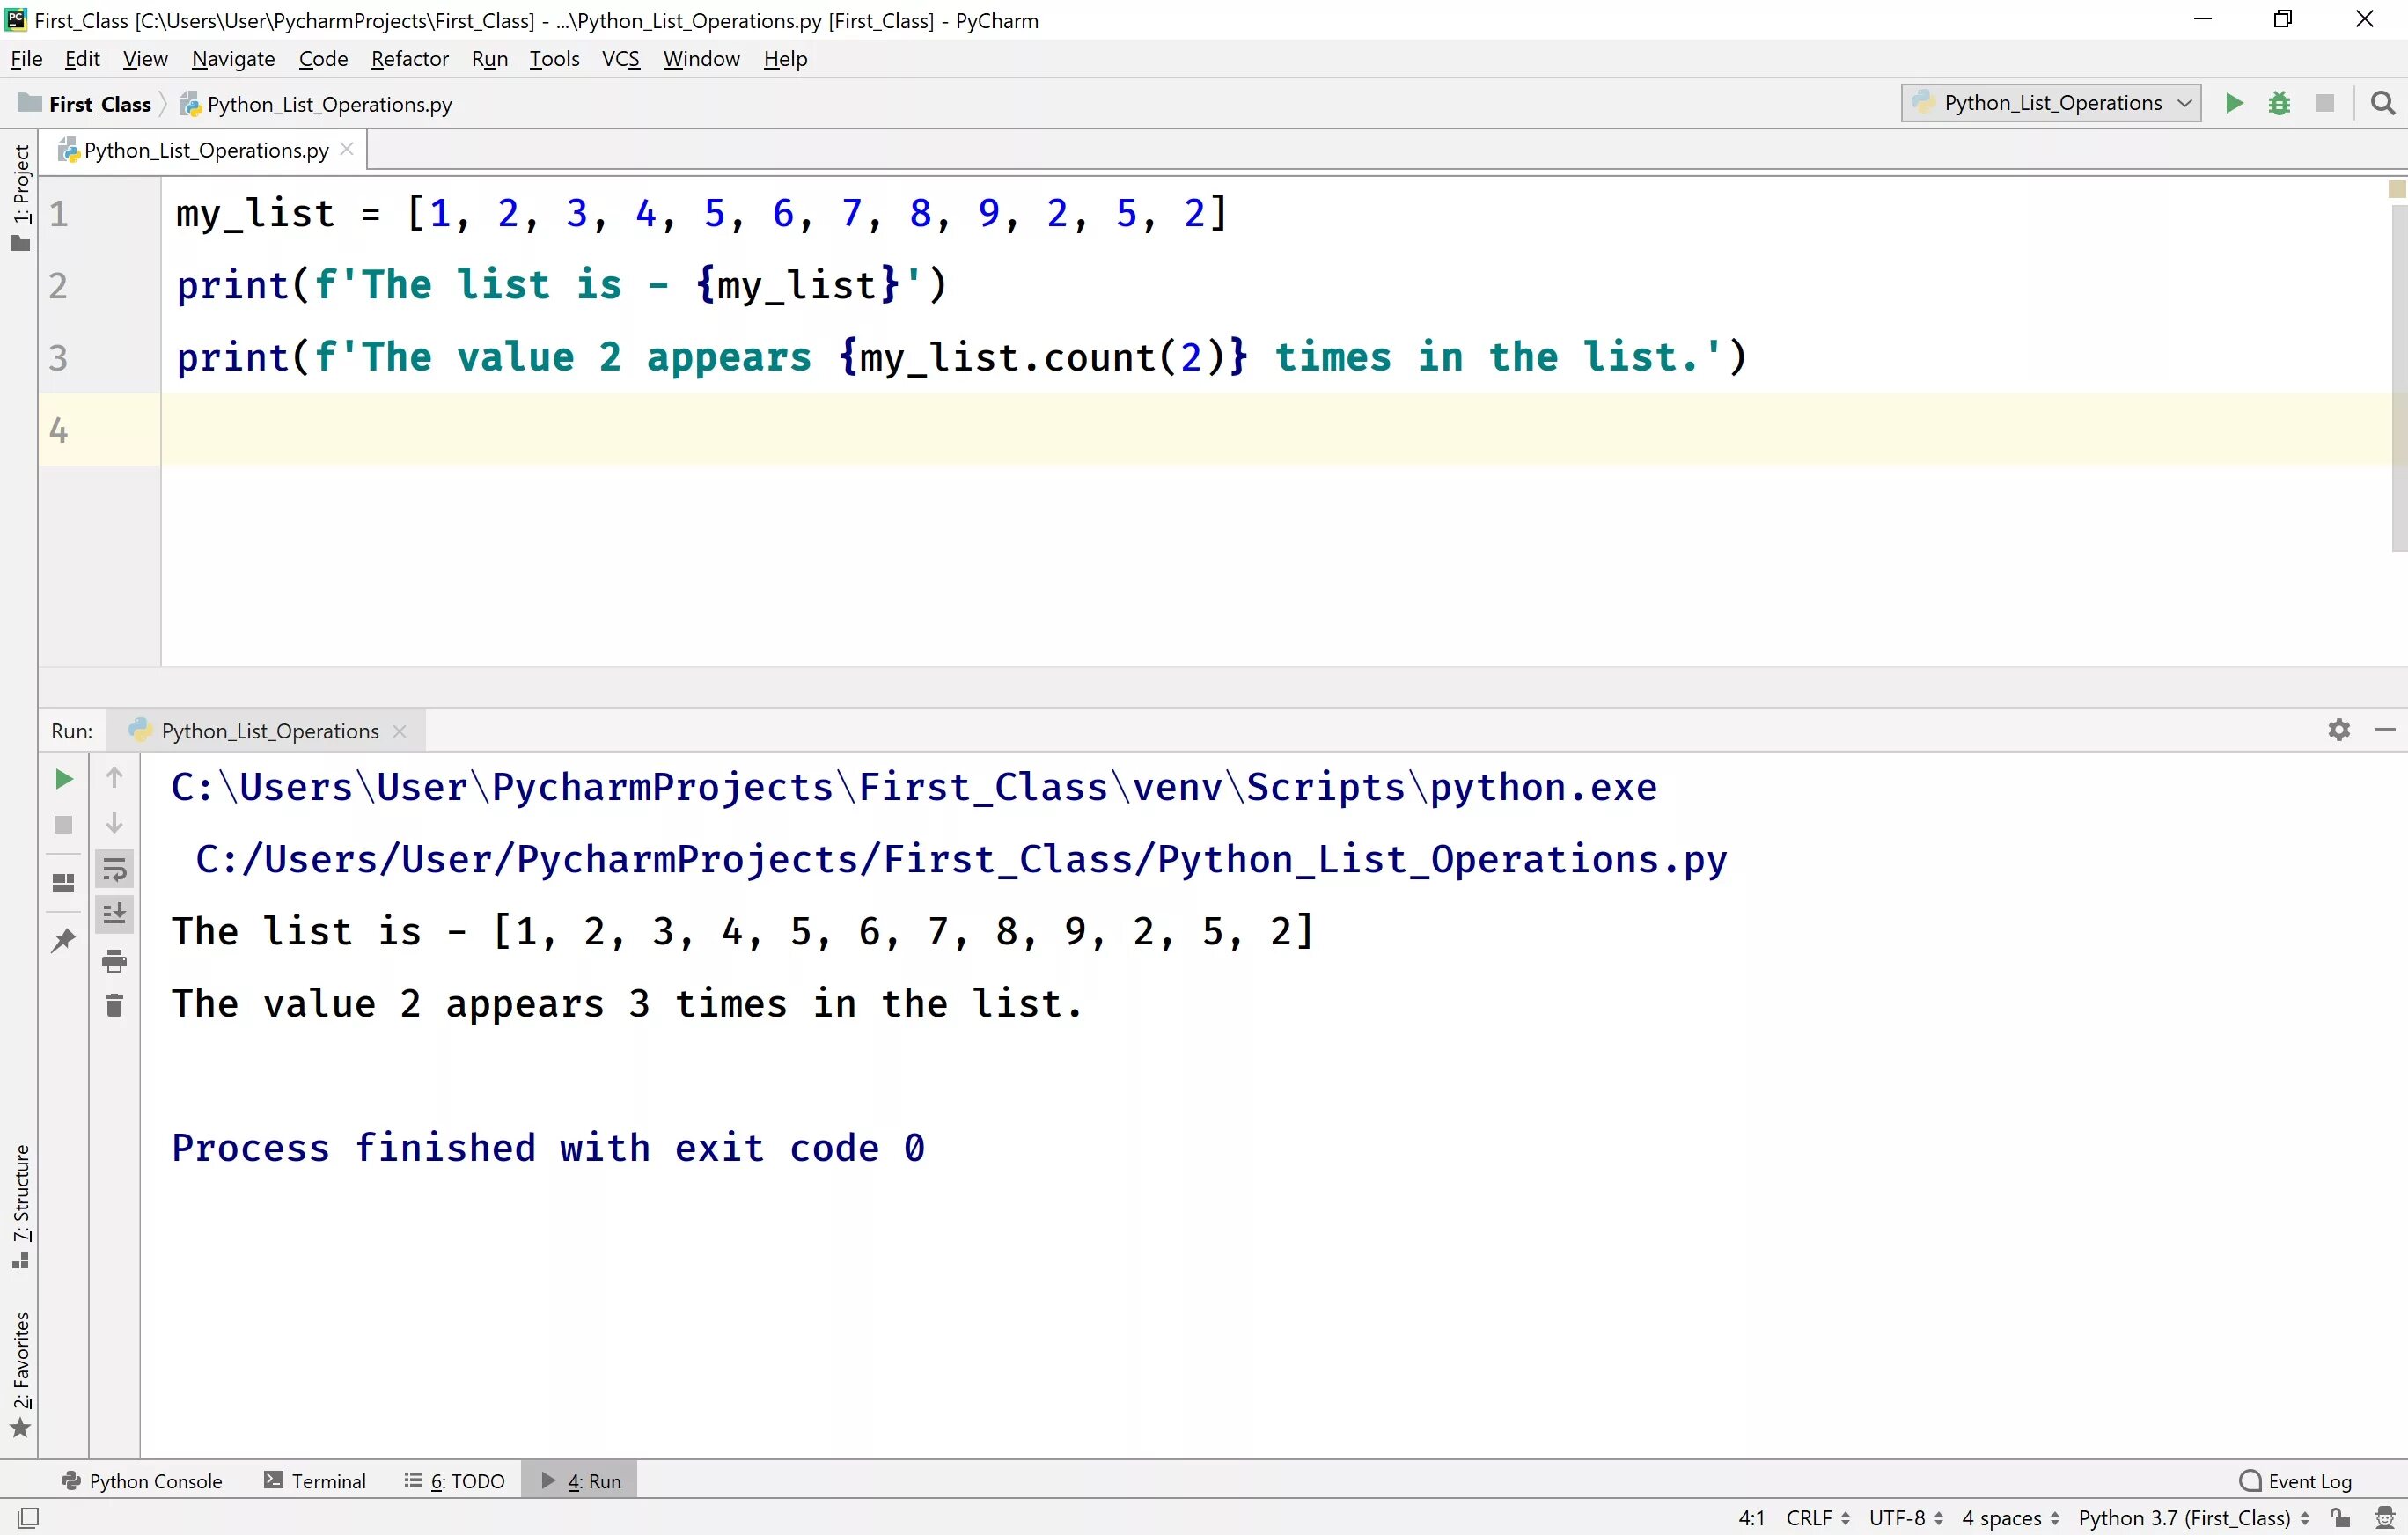2408x1535 pixels.
Task: Expand the run configuration dropdown
Action: point(2184,103)
